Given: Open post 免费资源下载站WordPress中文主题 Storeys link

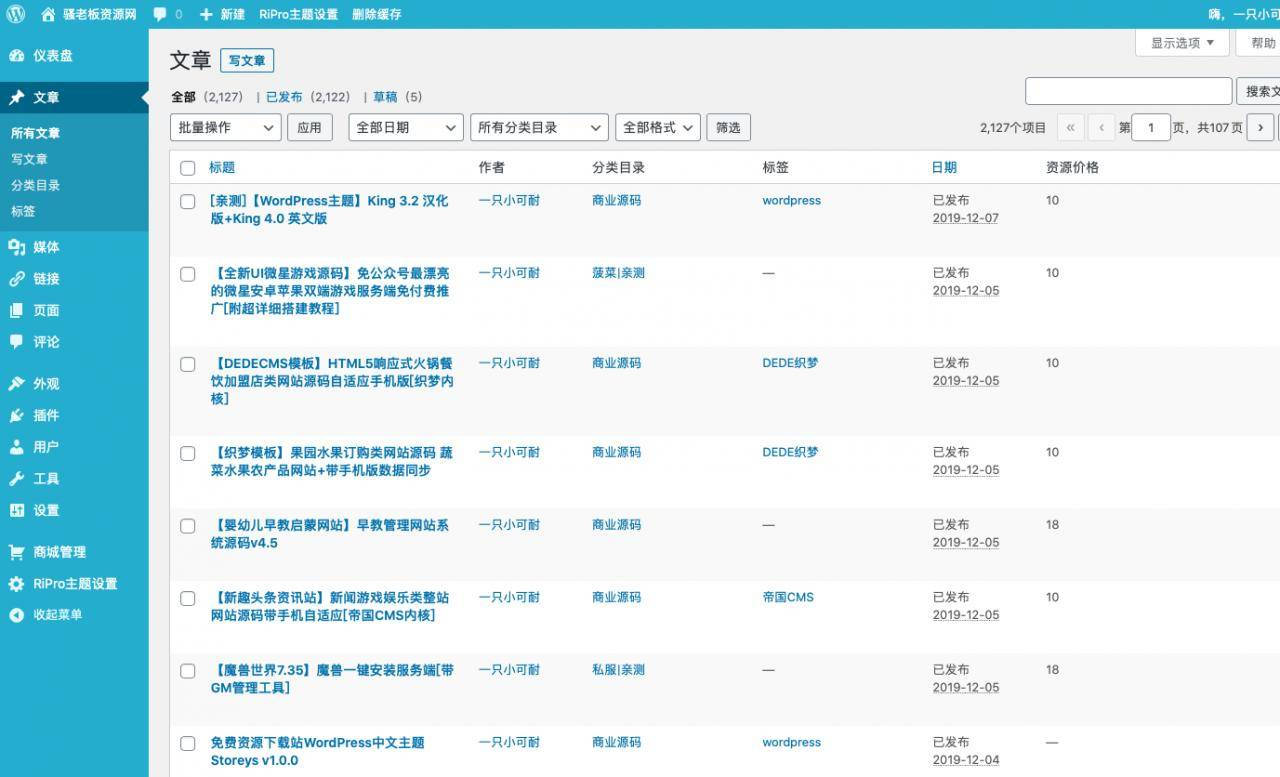Looking at the screenshot, I should [x=317, y=752].
